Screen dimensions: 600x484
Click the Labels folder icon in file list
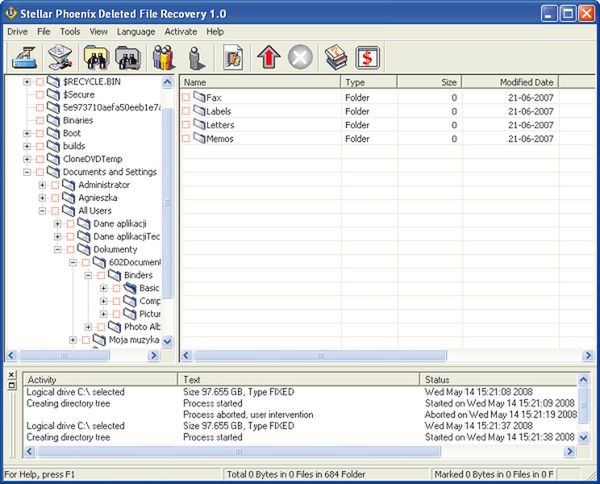coord(199,111)
